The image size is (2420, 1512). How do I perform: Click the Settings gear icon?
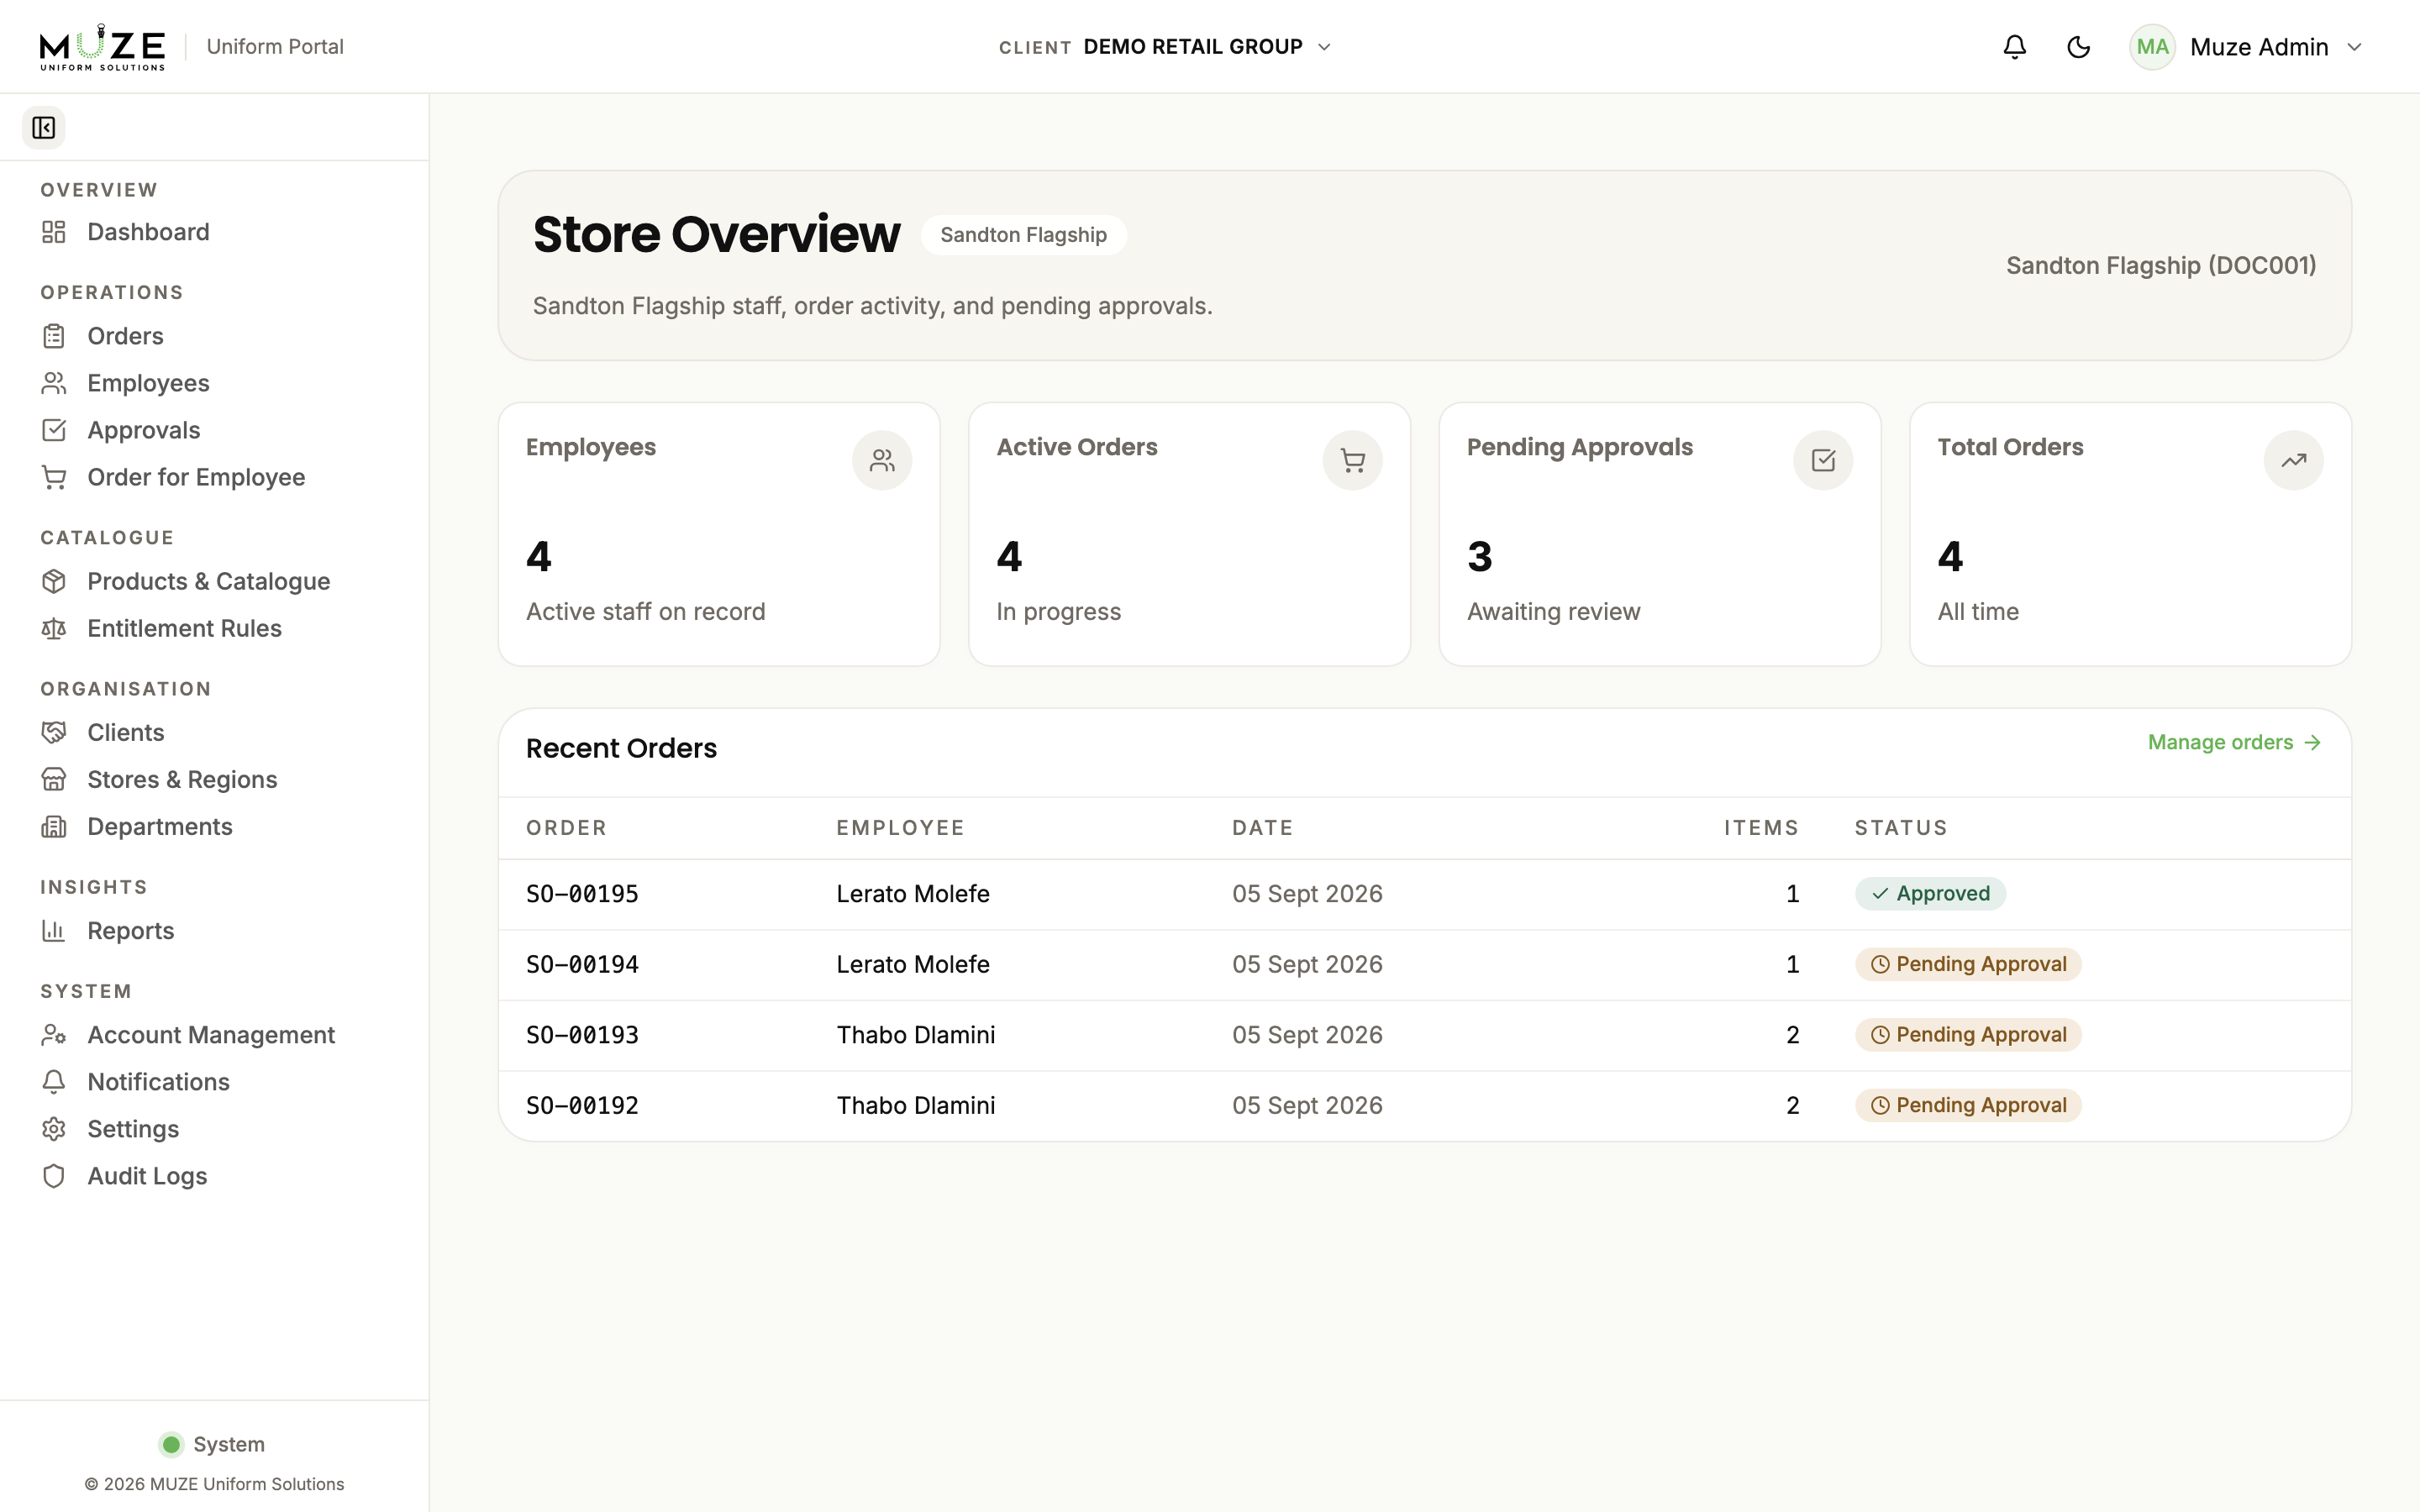pos(54,1128)
